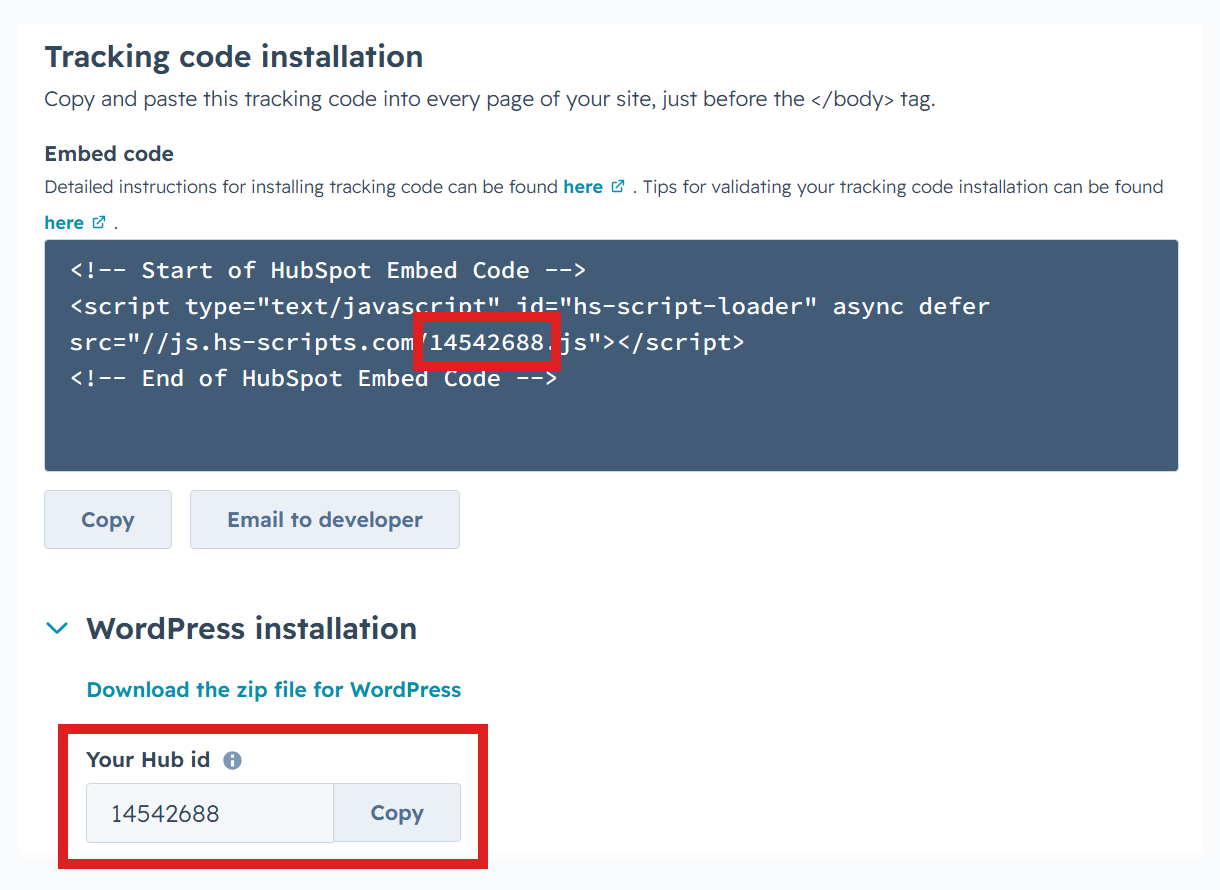The image size is (1220, 890).
Task: Click the 'WordPress installation' heading text
Action: 252,628
